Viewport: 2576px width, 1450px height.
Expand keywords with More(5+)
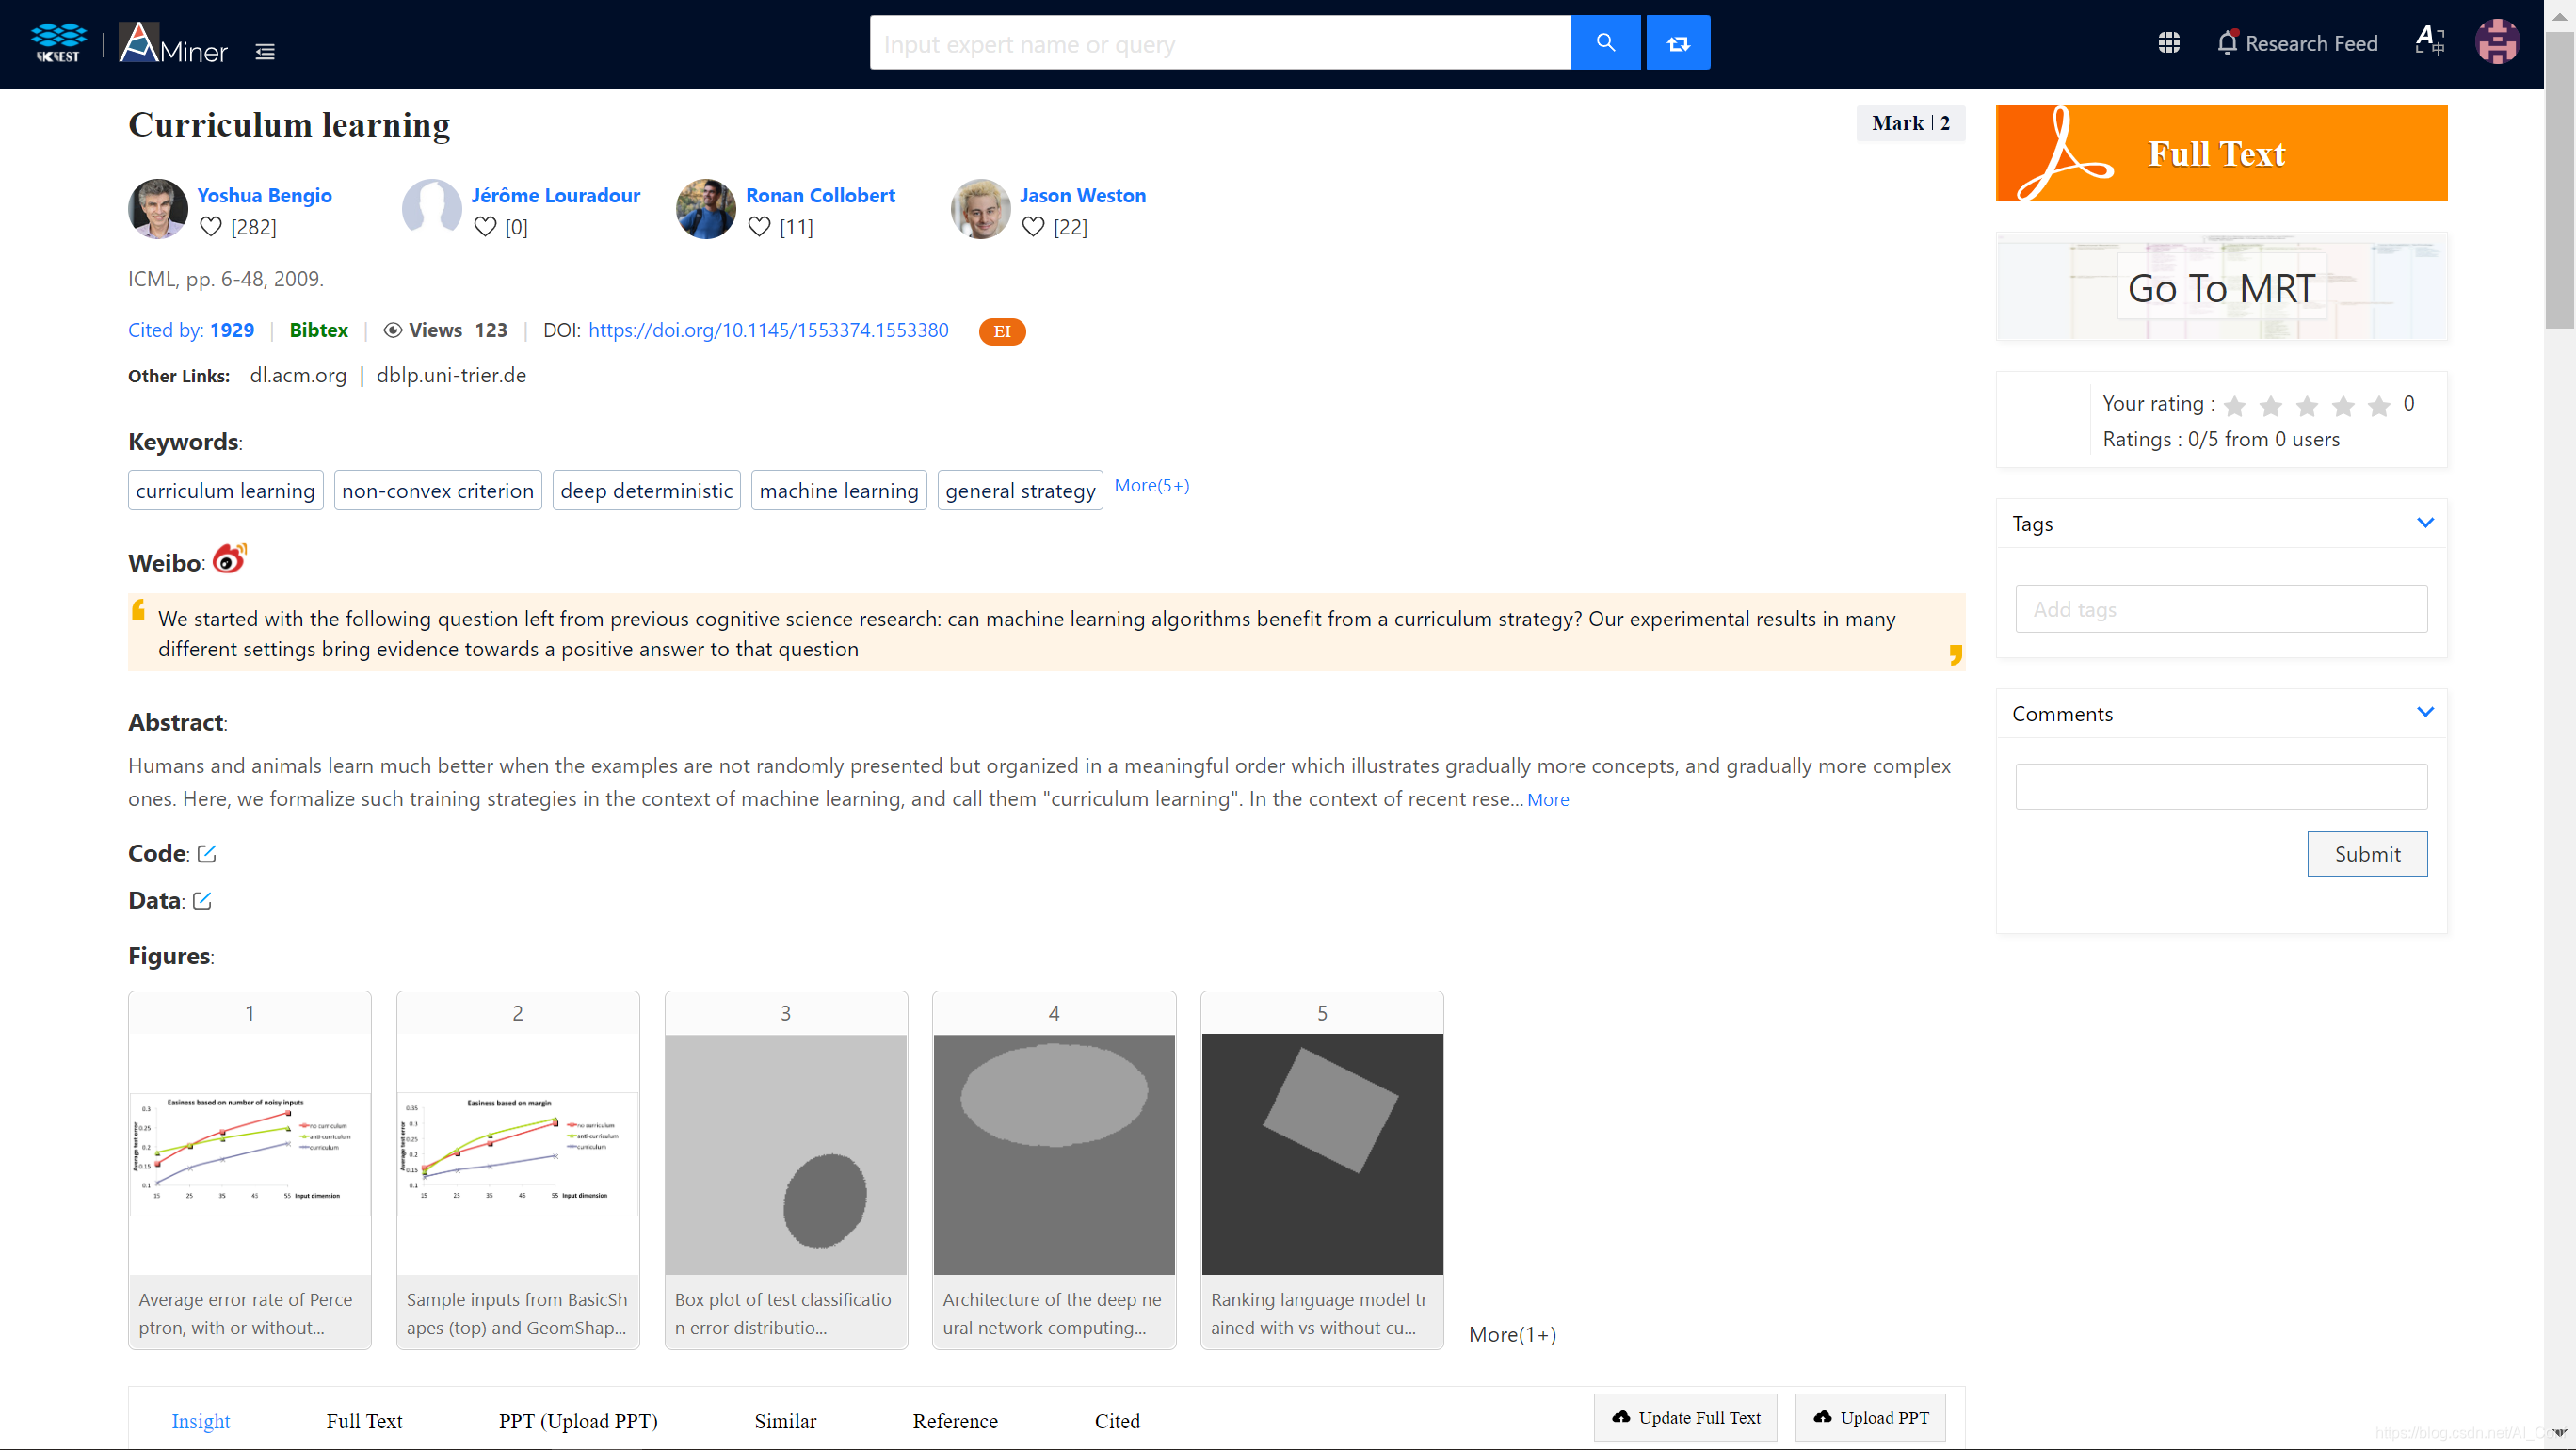[x=1151, y=485]
